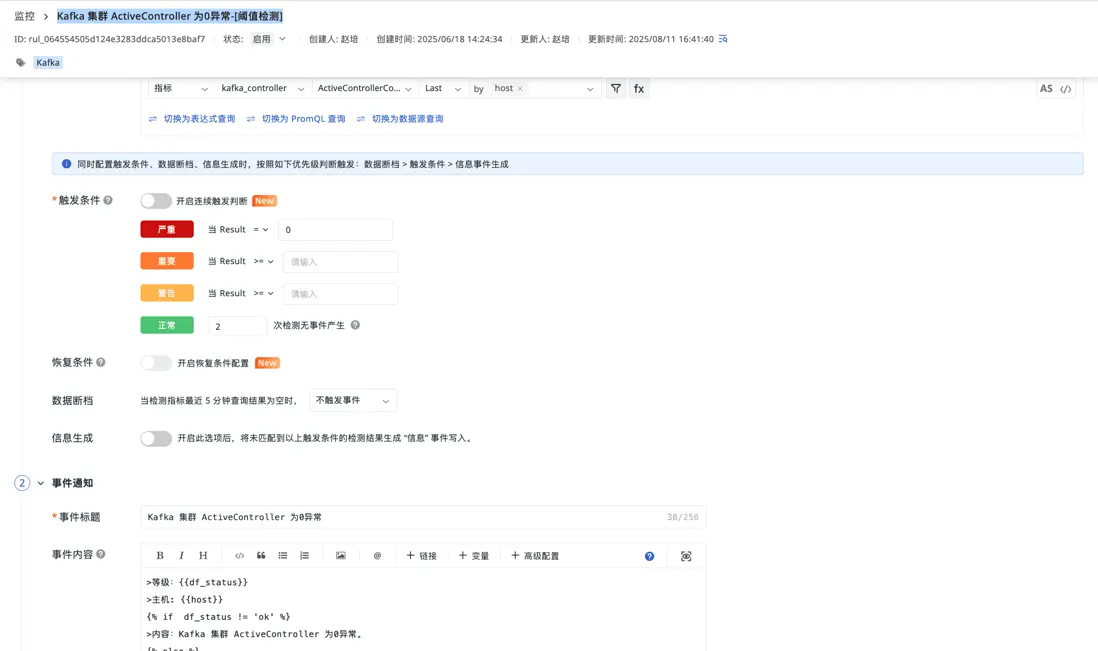Click the filter funnel icon in query bar
The image size is (1098, 651).
[616, 88]
